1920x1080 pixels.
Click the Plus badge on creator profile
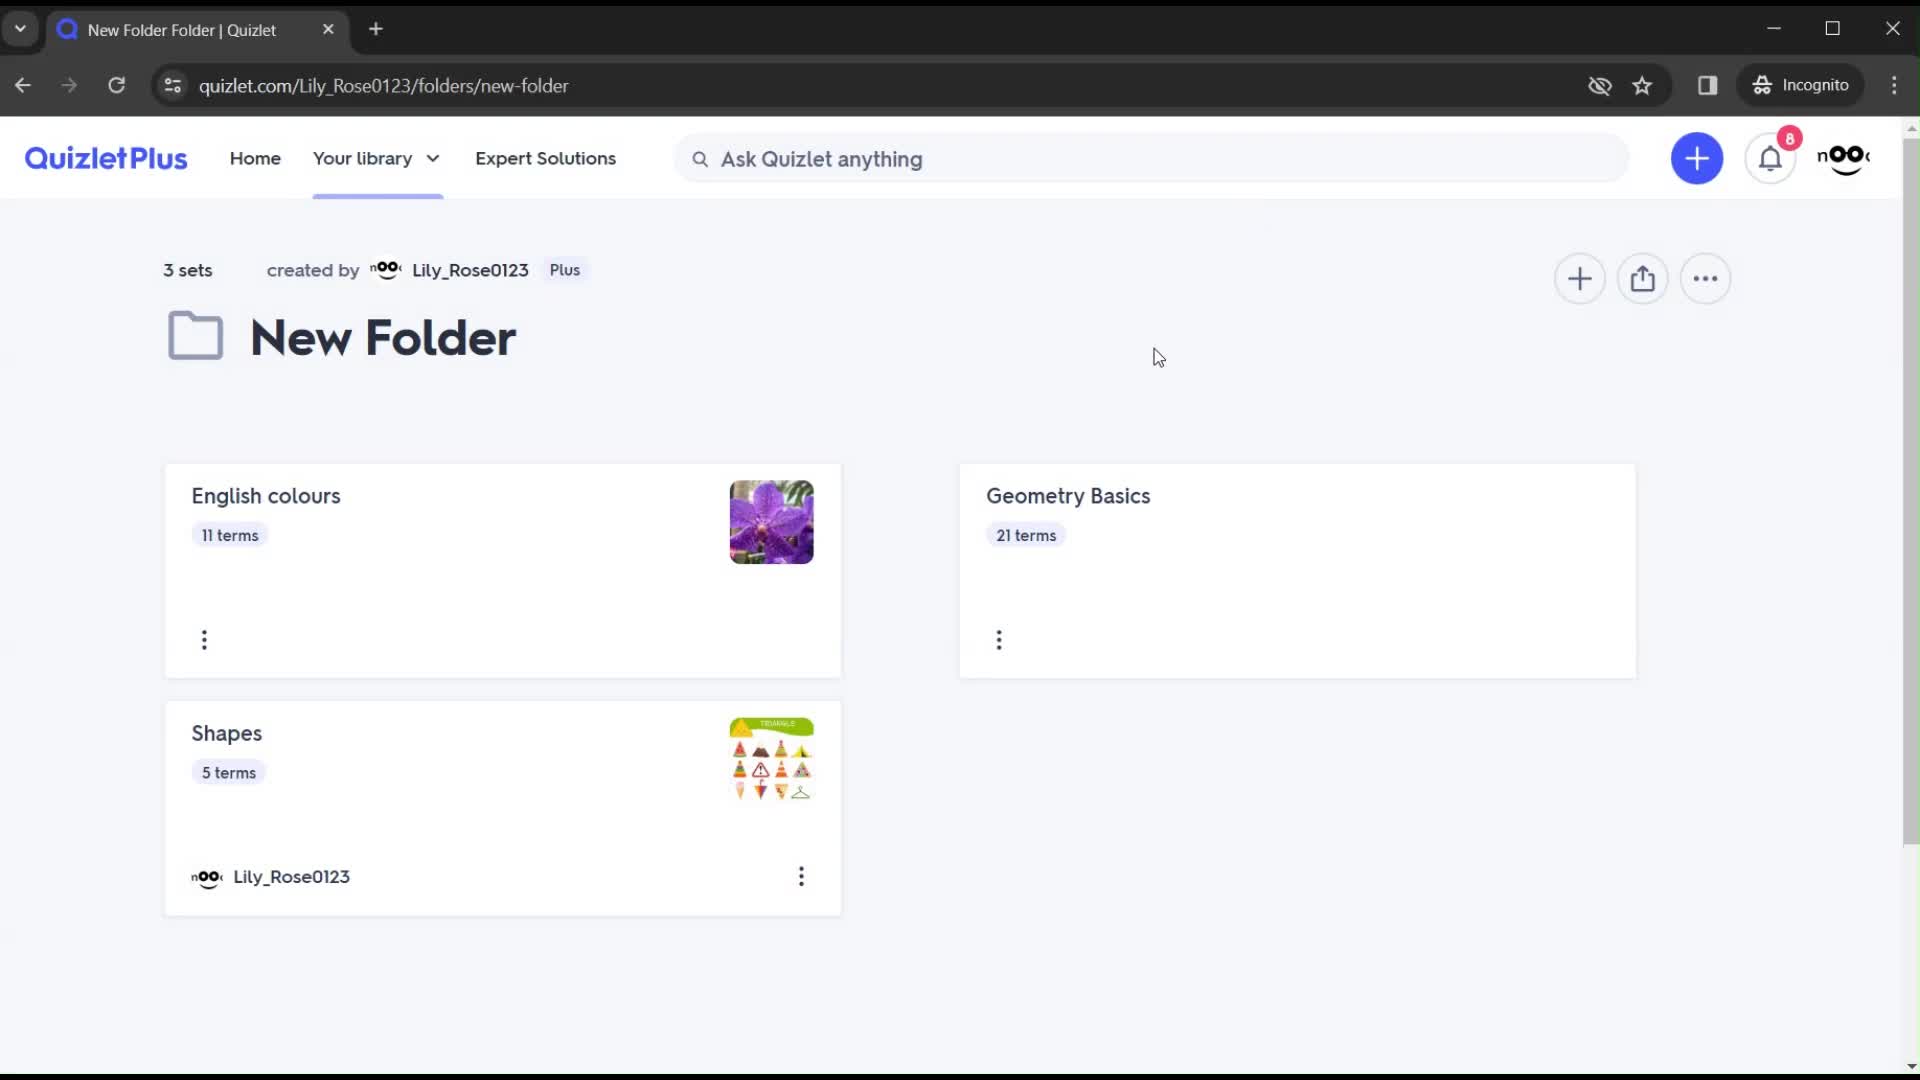563,270
